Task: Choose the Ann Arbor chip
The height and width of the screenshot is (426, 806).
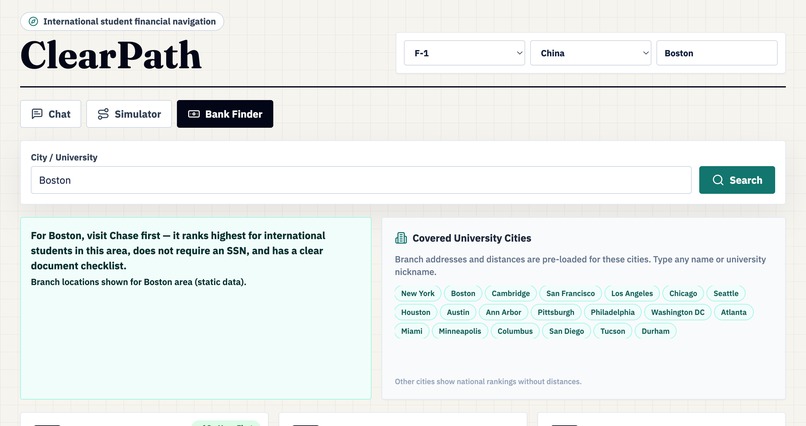Action: (x=503, y=312)
